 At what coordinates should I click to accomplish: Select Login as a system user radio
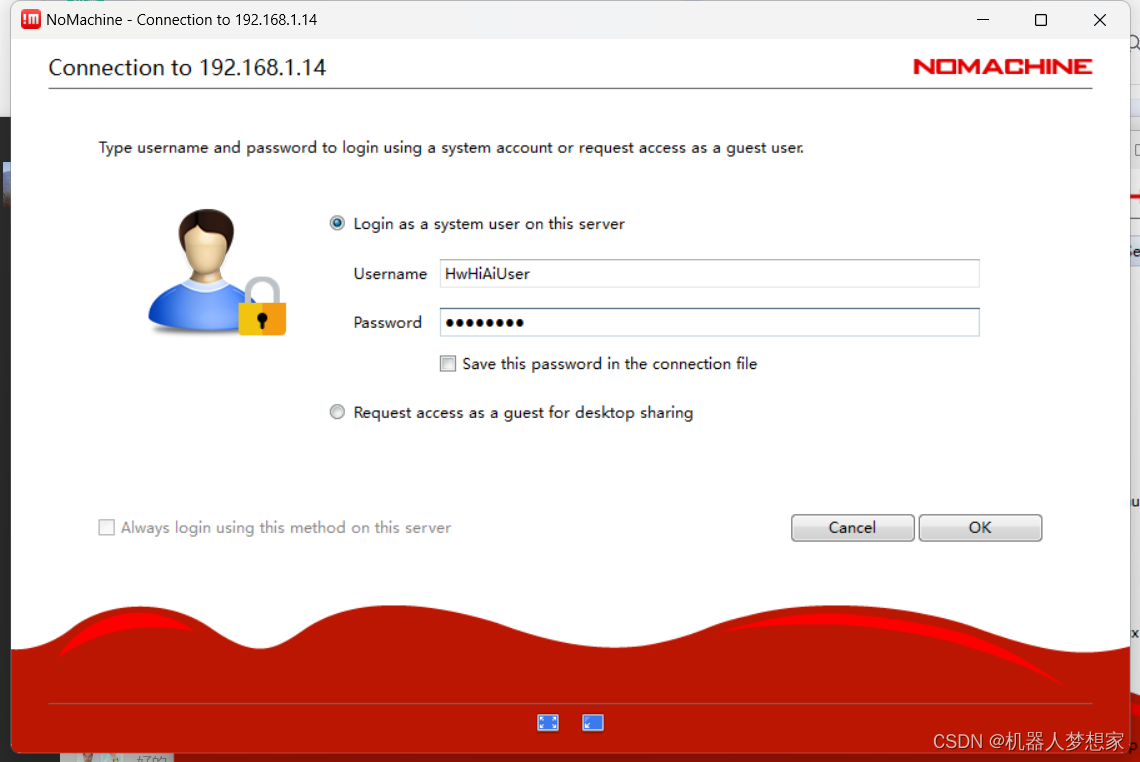337,223
